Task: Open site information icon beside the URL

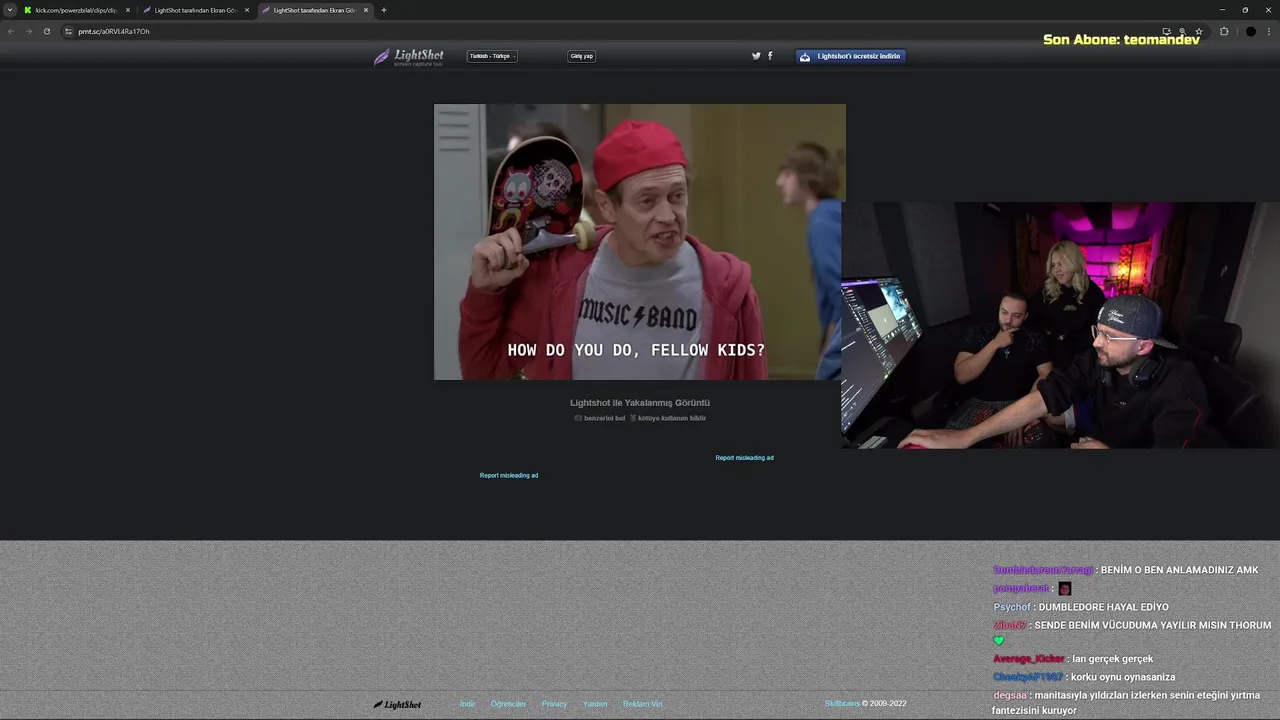Action: coord(69,31)
